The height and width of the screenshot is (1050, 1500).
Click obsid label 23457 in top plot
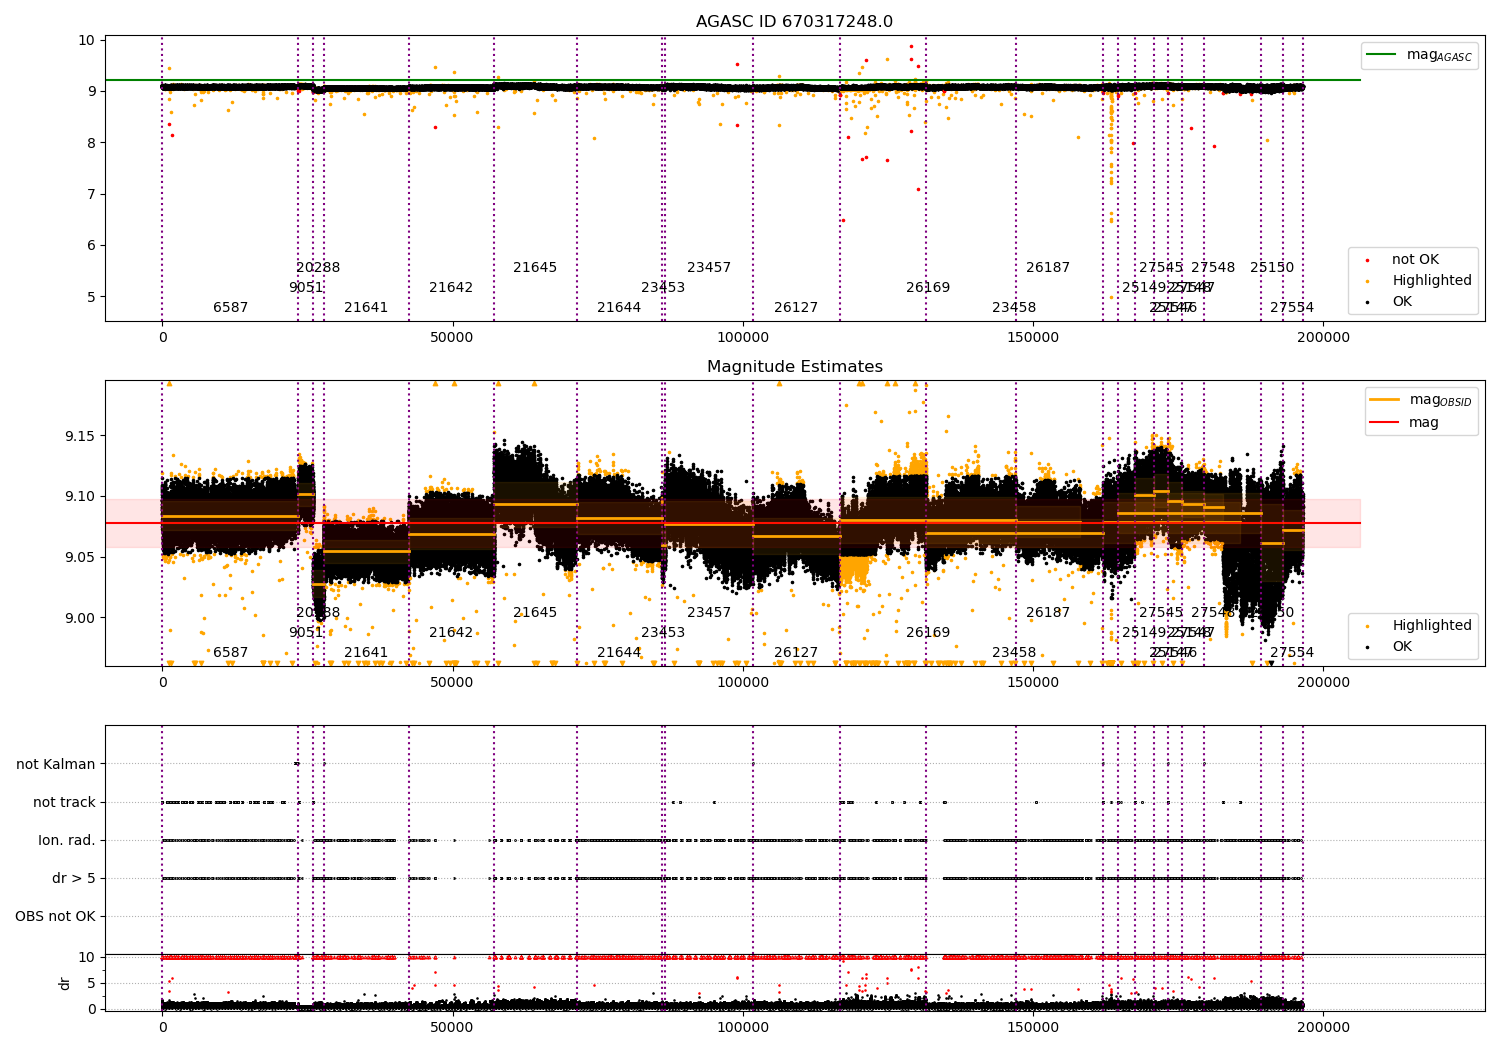(709, 268)
